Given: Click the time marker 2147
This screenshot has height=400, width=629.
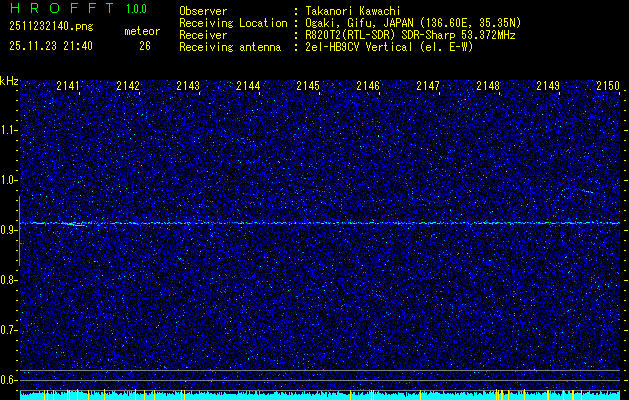Looking at the screenshot, I should pyautogui.click(x=428, y=85).
